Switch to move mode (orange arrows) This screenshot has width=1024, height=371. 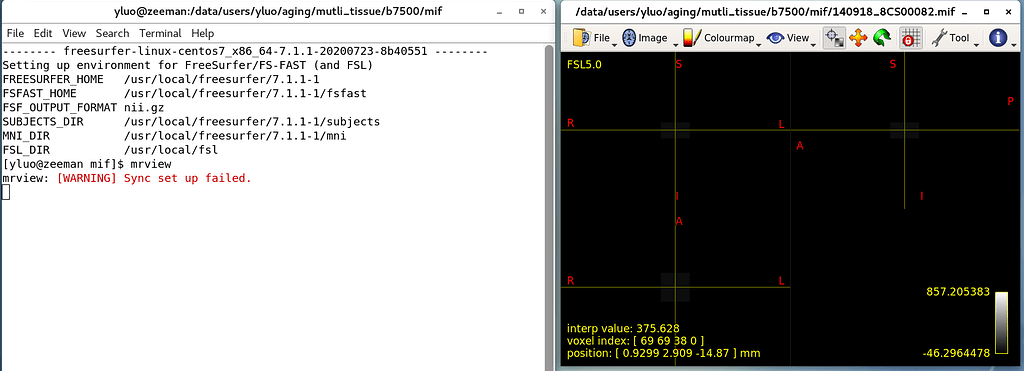[x=857, y=39]
